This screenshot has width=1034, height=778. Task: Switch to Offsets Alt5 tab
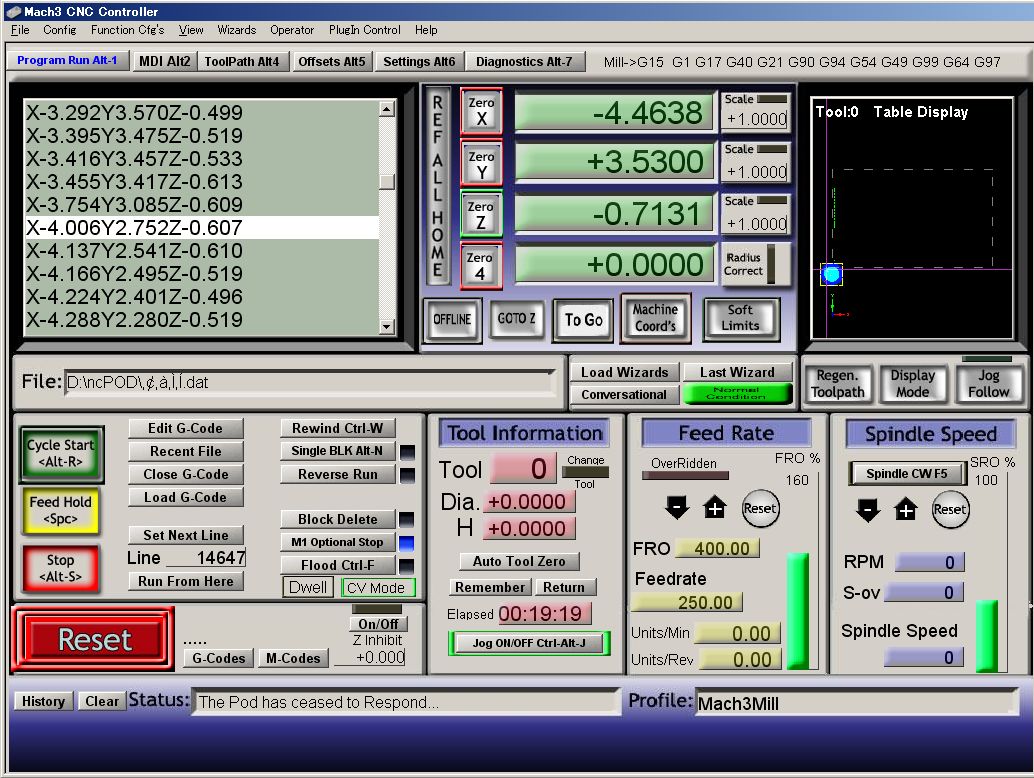coord(331,61)
